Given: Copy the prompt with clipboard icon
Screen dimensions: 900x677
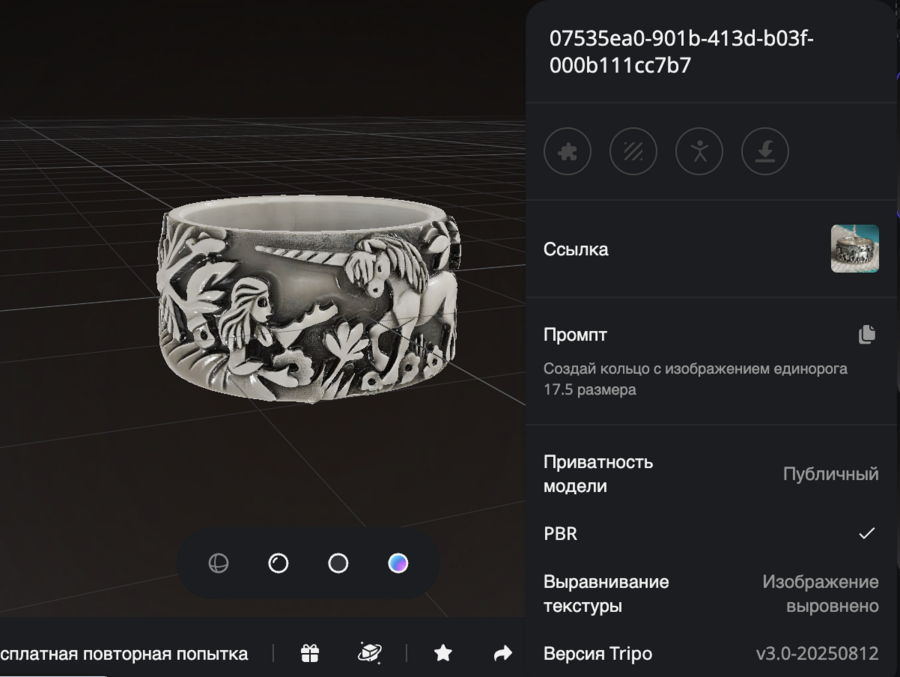Looking at the screenshot, I should click(867, 334).
